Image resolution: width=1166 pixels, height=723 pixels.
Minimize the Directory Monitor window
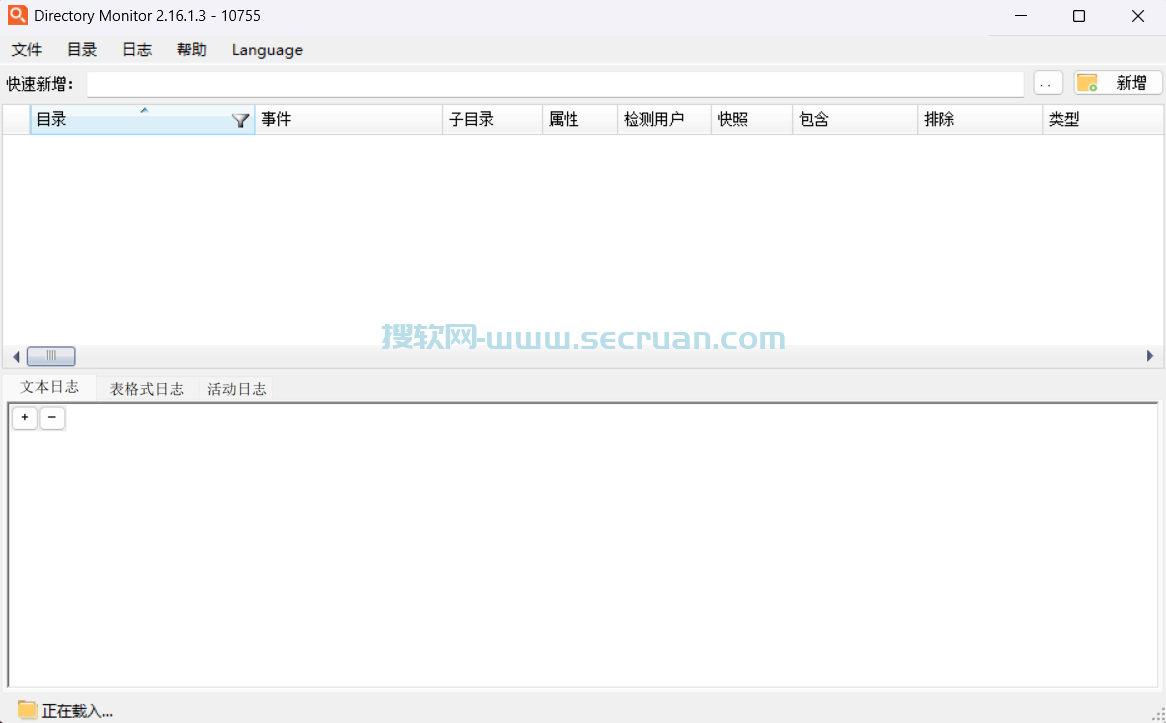tap(1021, 16)
